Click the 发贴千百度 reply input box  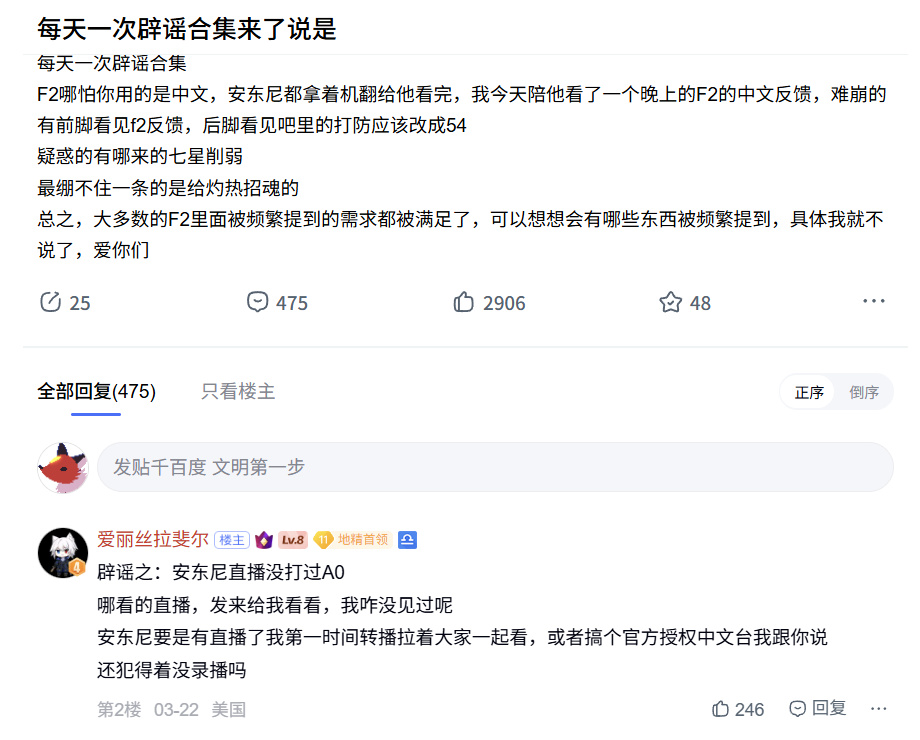(494, 467)
